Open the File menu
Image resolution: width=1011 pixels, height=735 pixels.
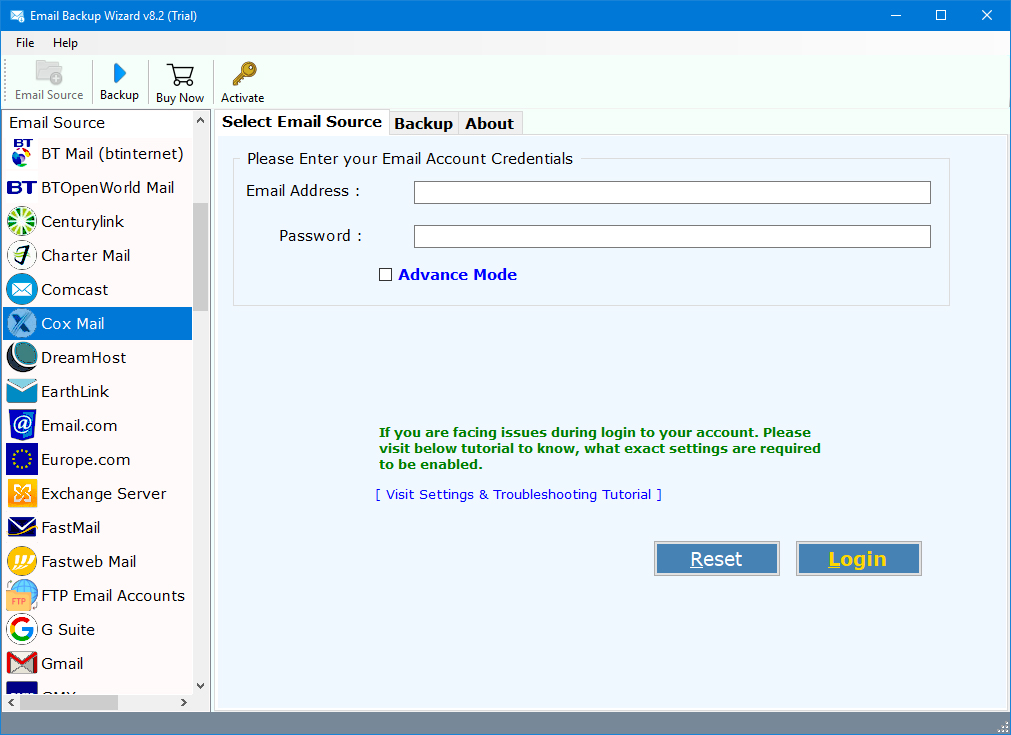(x=25, y=43)
